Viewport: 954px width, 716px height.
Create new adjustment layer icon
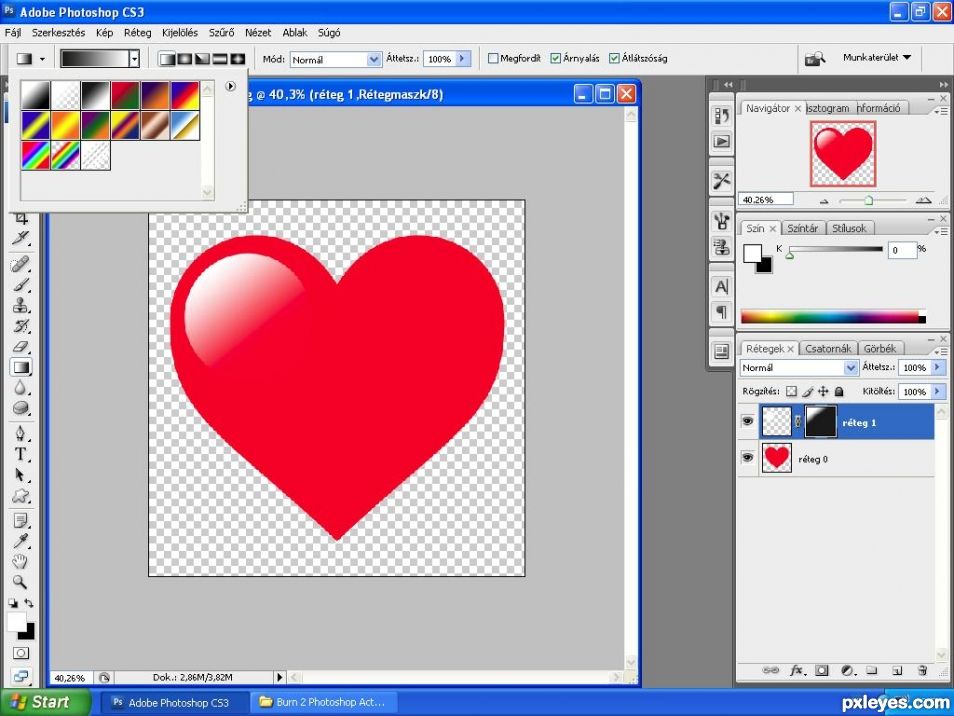(x=848, y=670)
